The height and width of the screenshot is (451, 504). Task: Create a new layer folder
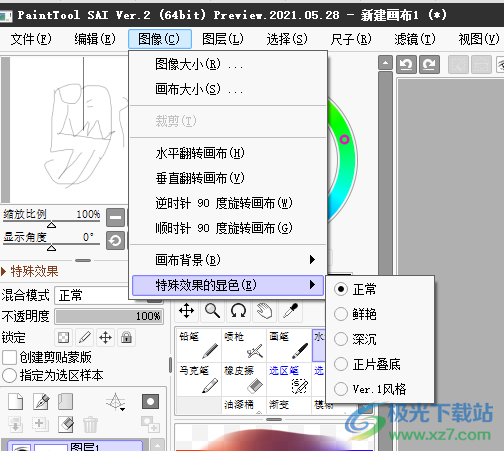coord(65,401)
